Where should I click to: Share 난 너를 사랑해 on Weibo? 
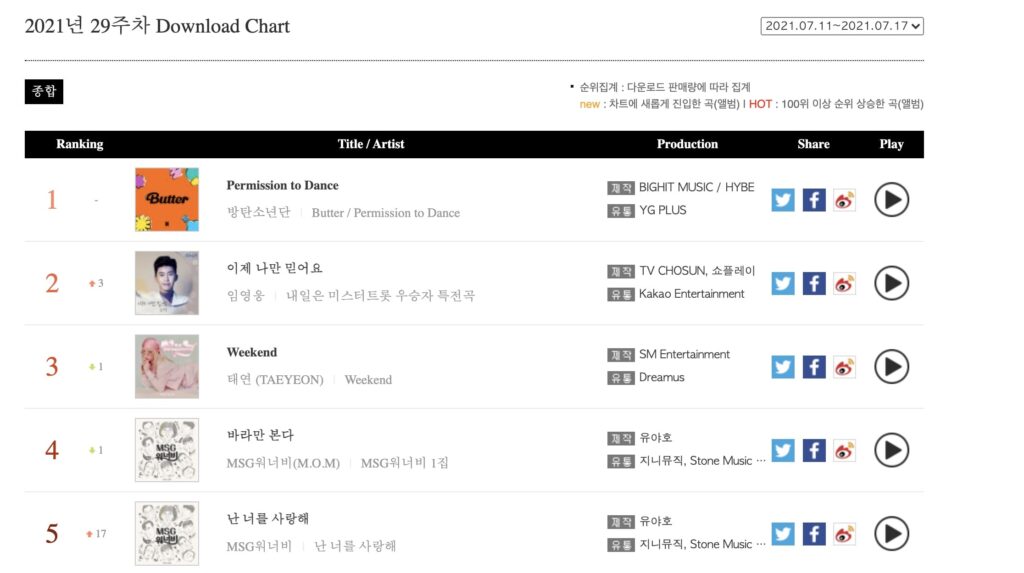[844, 534]
